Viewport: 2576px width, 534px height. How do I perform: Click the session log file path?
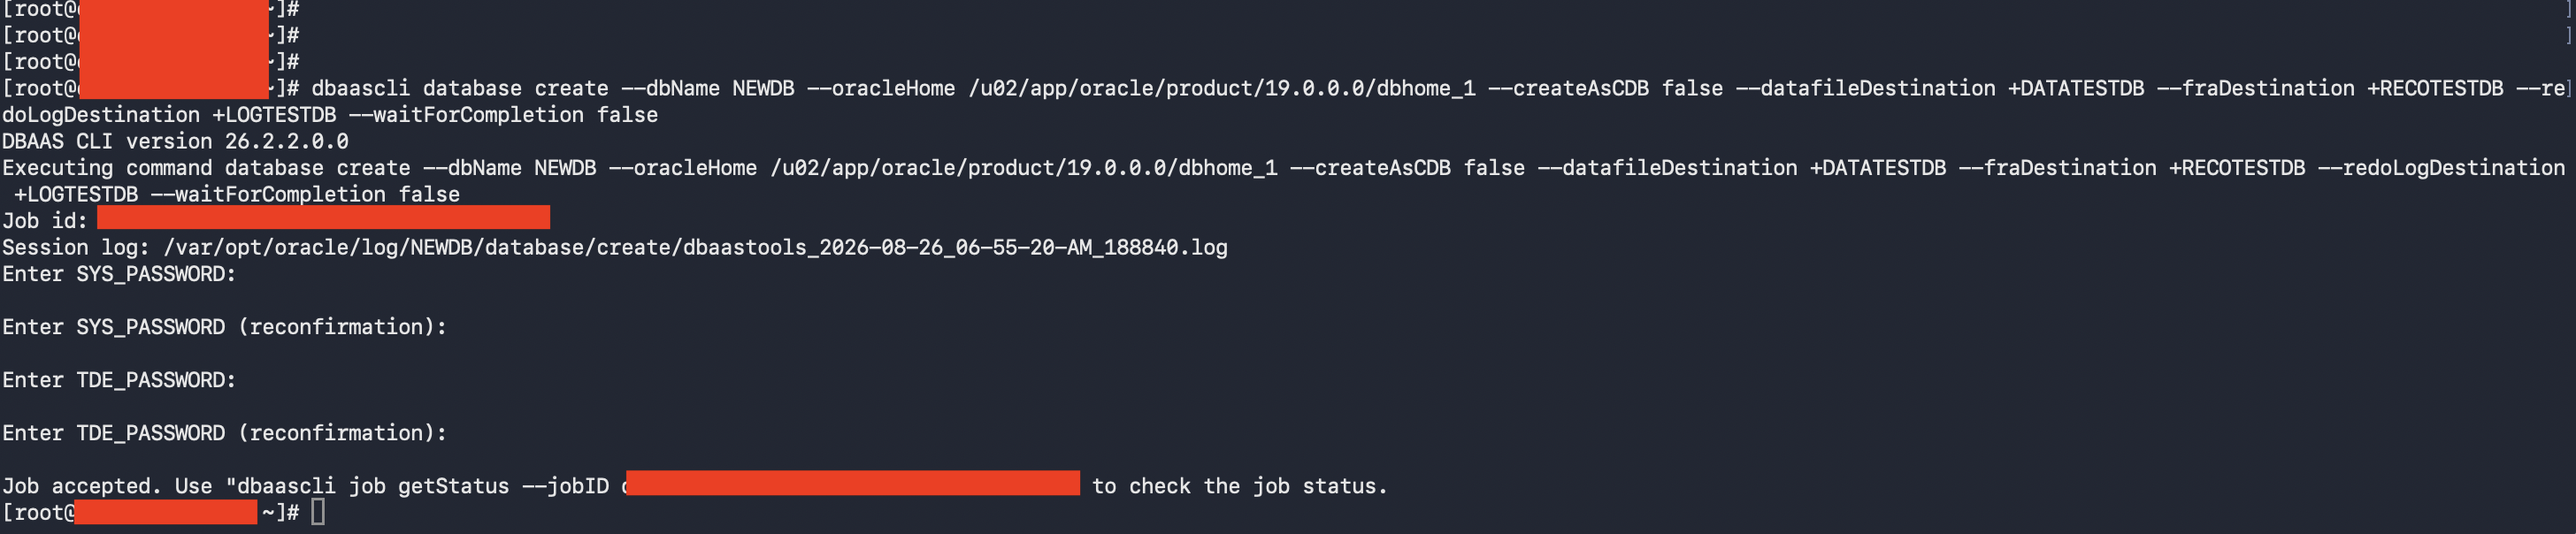click(695, 248)
